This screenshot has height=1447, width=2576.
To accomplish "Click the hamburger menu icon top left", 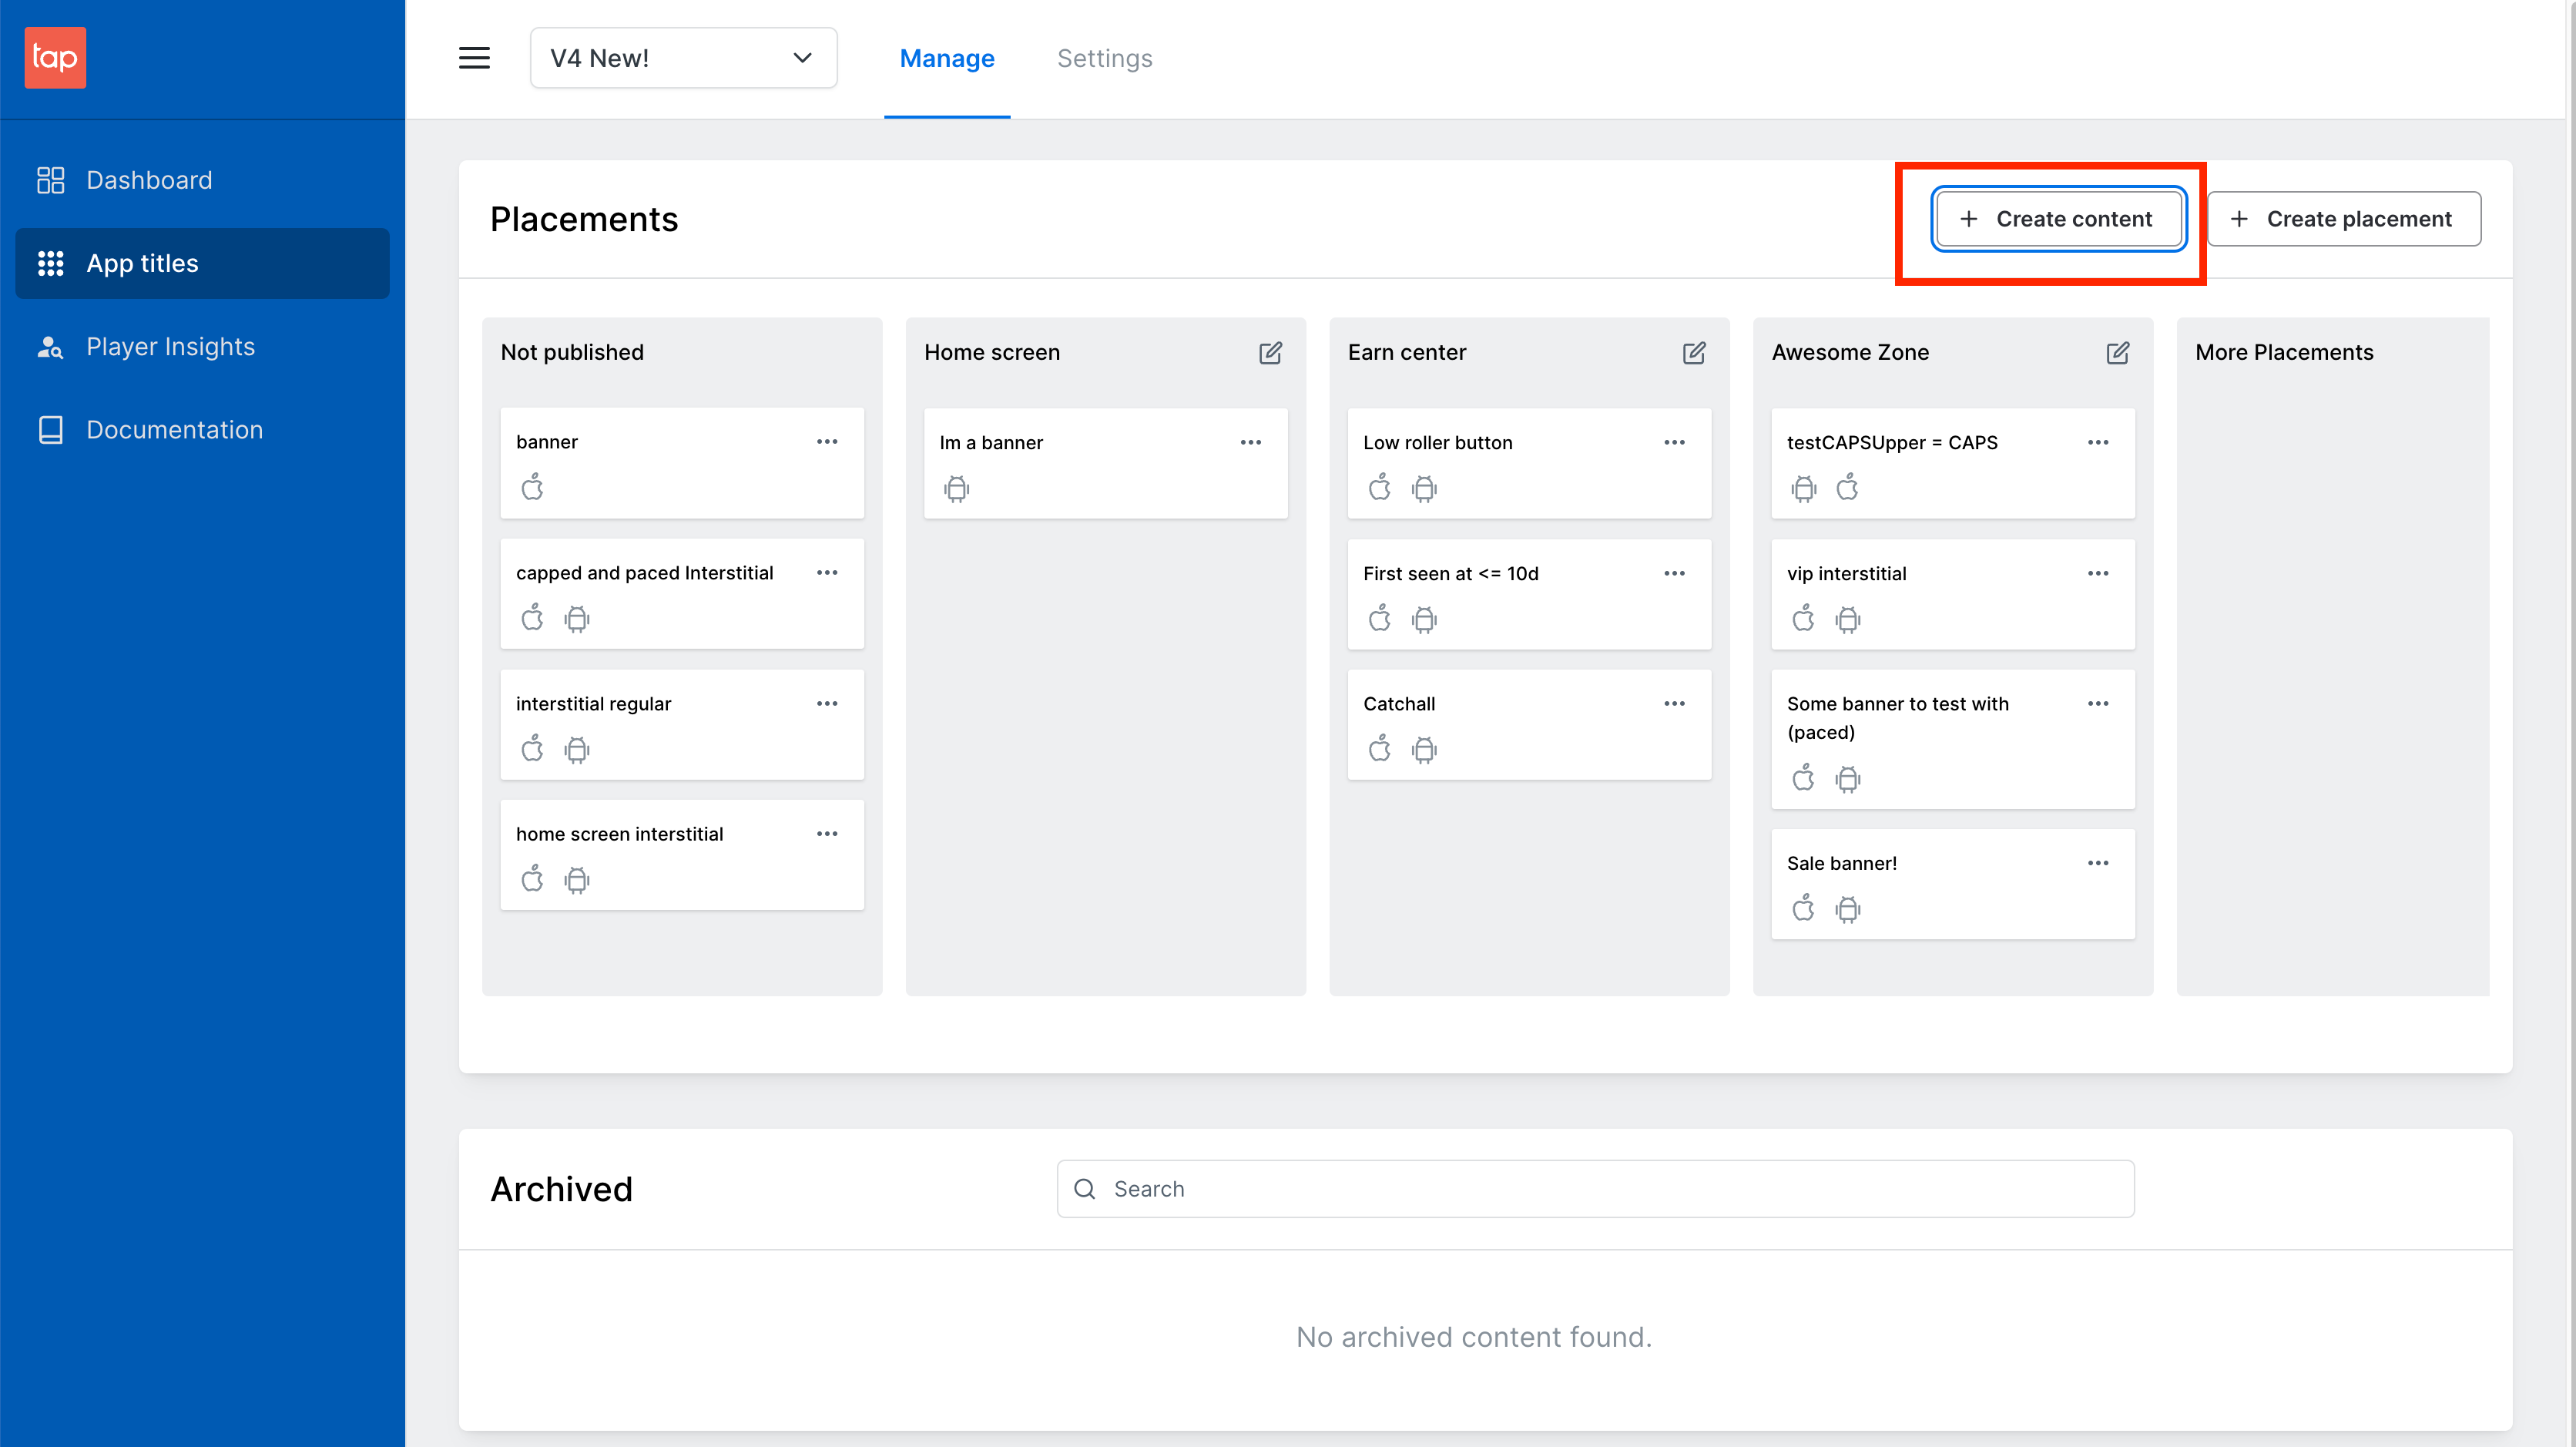I will point(475,59).
